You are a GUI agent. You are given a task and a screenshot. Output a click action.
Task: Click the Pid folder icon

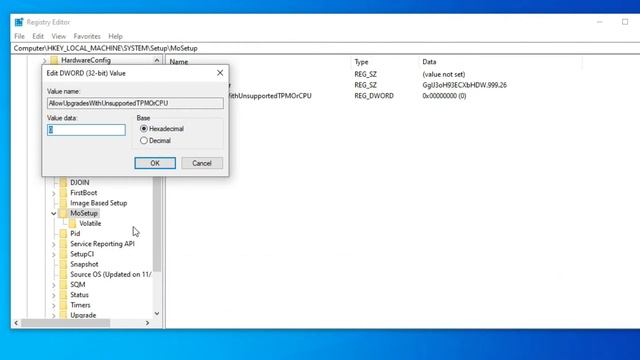(63, 233)
